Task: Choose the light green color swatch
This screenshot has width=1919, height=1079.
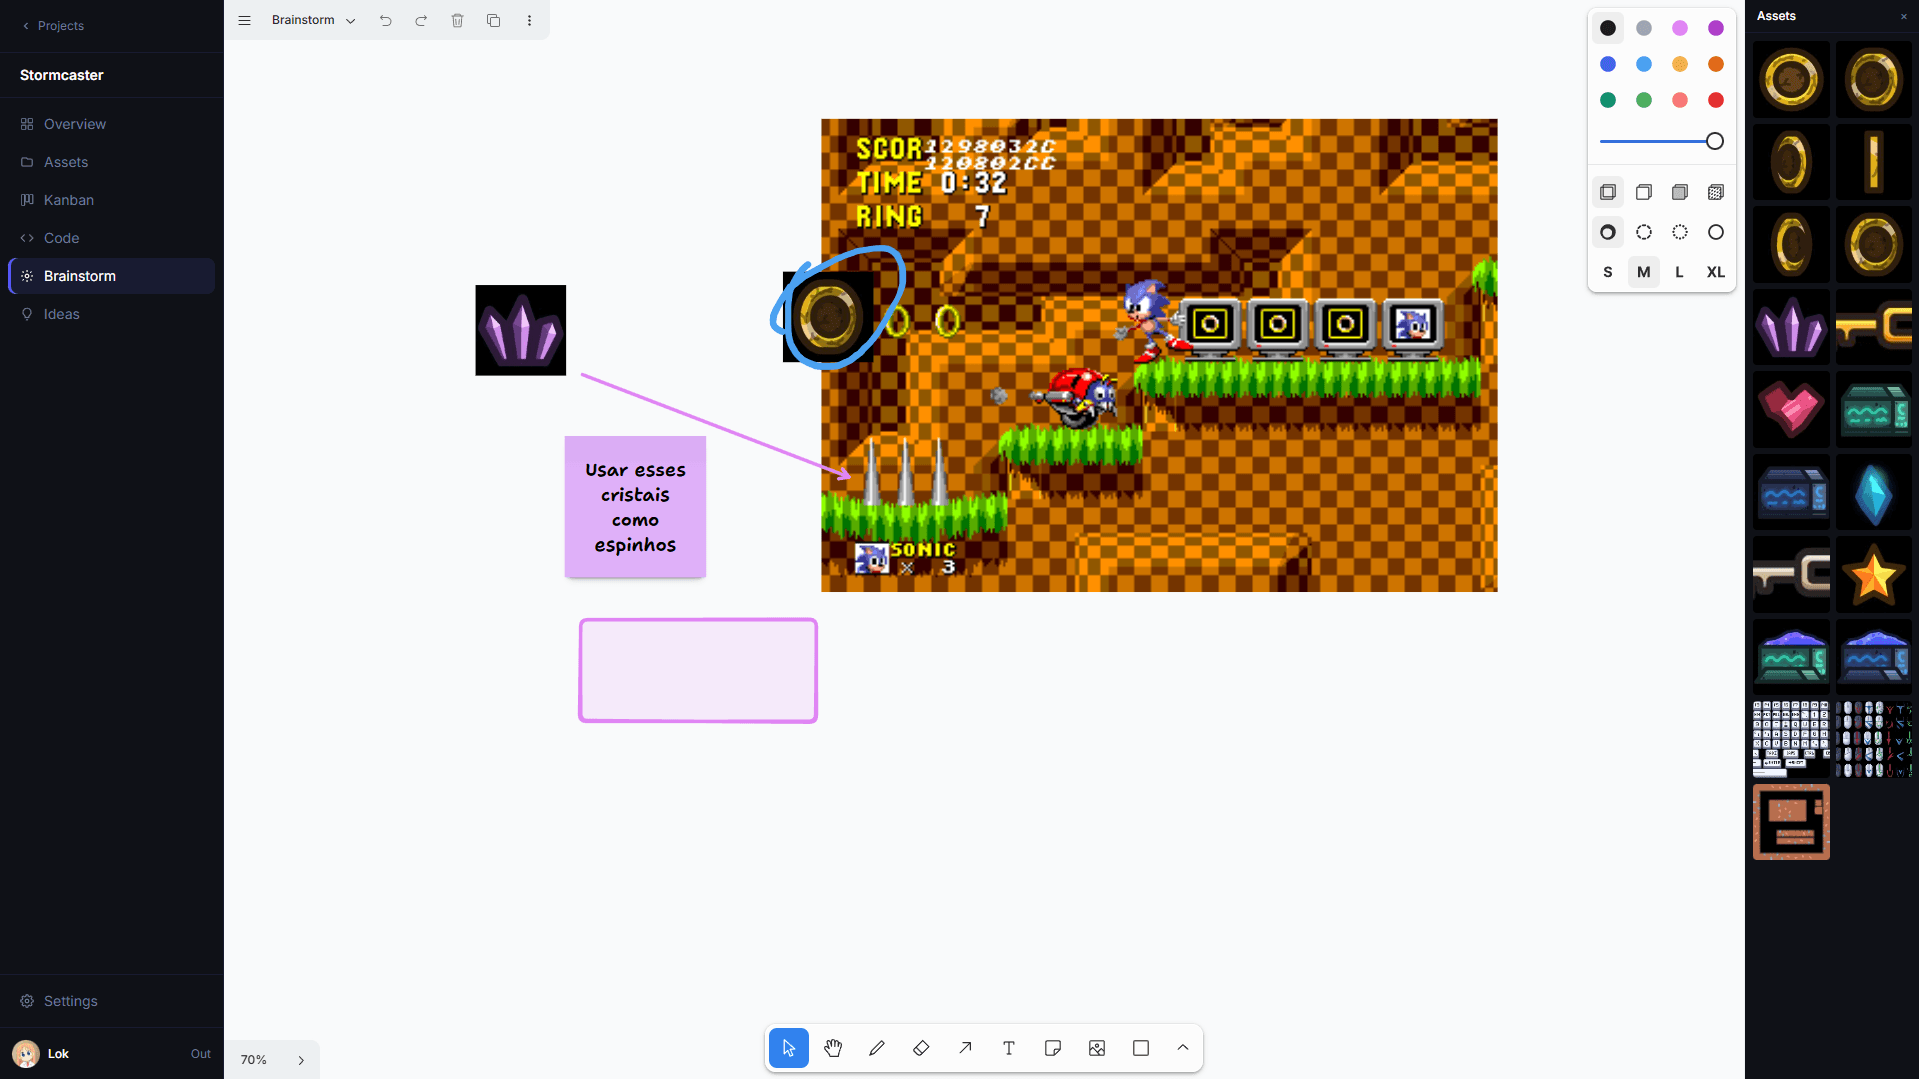Action: [1644, 100]
